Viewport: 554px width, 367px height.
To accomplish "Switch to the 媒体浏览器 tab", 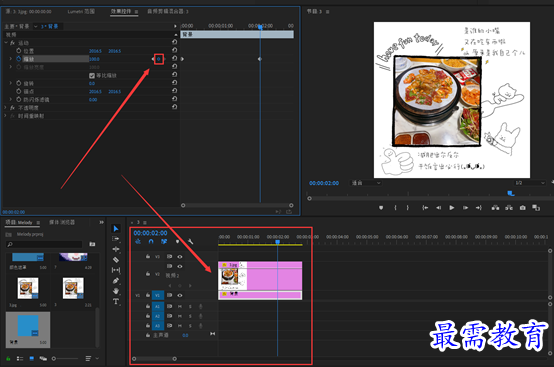I will pos(62,222).
